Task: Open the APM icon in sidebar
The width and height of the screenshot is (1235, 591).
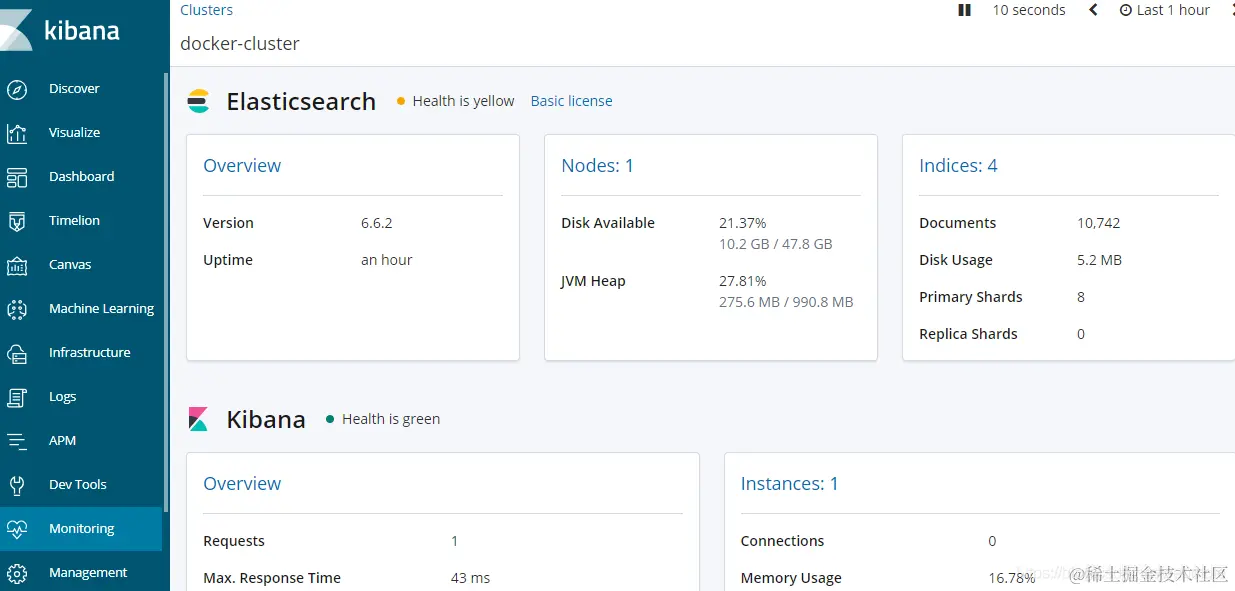Action: 17,441
